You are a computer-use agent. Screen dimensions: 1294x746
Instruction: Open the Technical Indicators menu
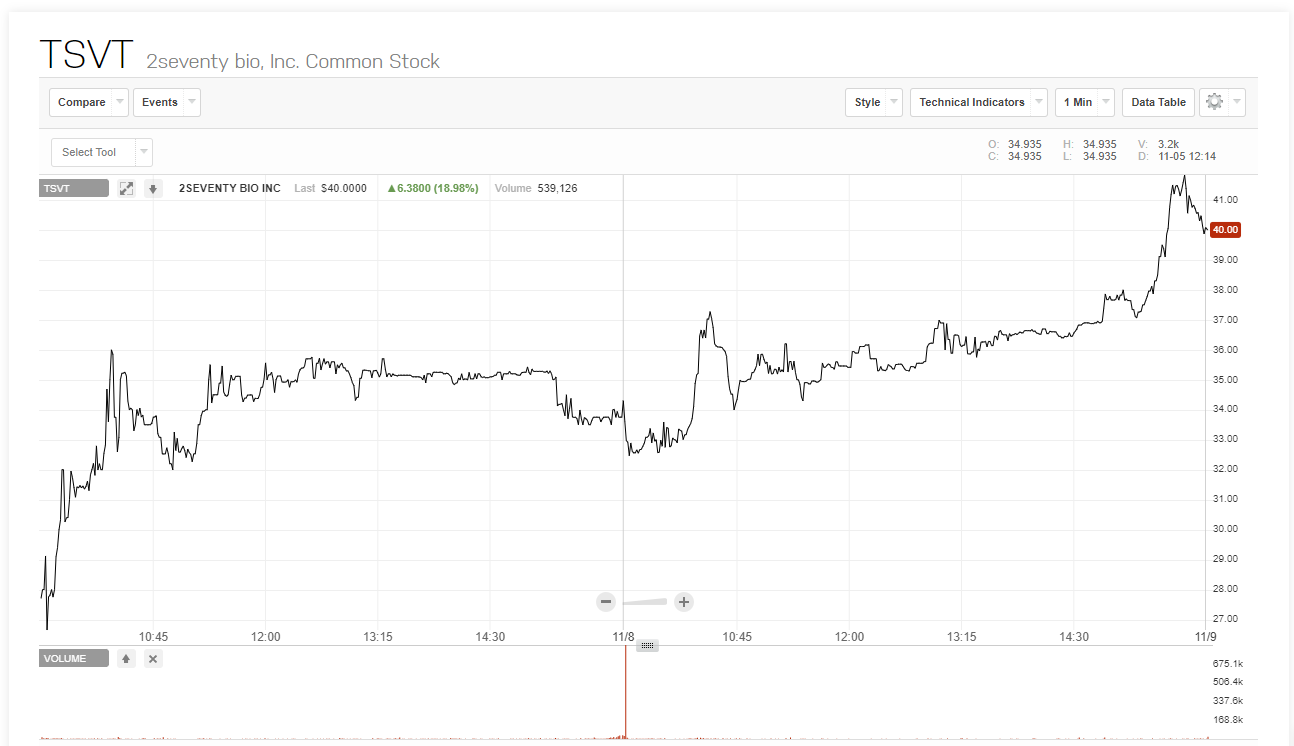coord(978,102)
